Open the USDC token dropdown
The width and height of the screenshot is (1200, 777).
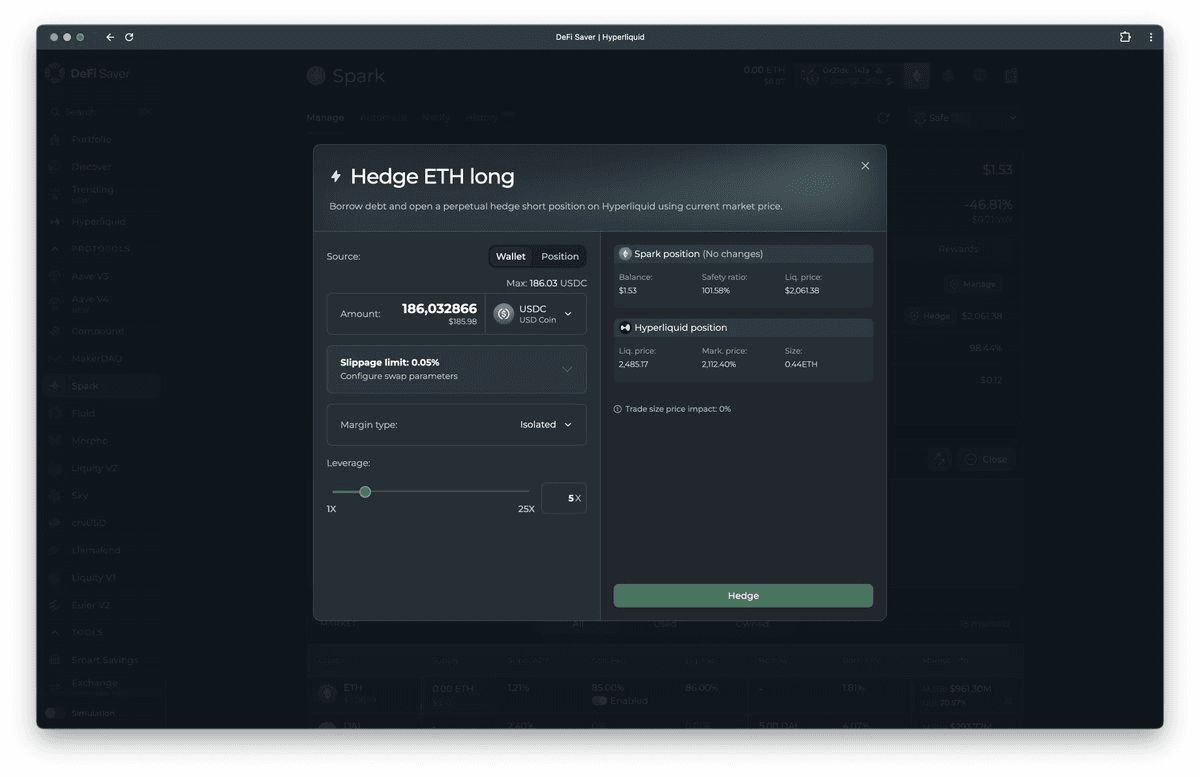pos(536,314)
